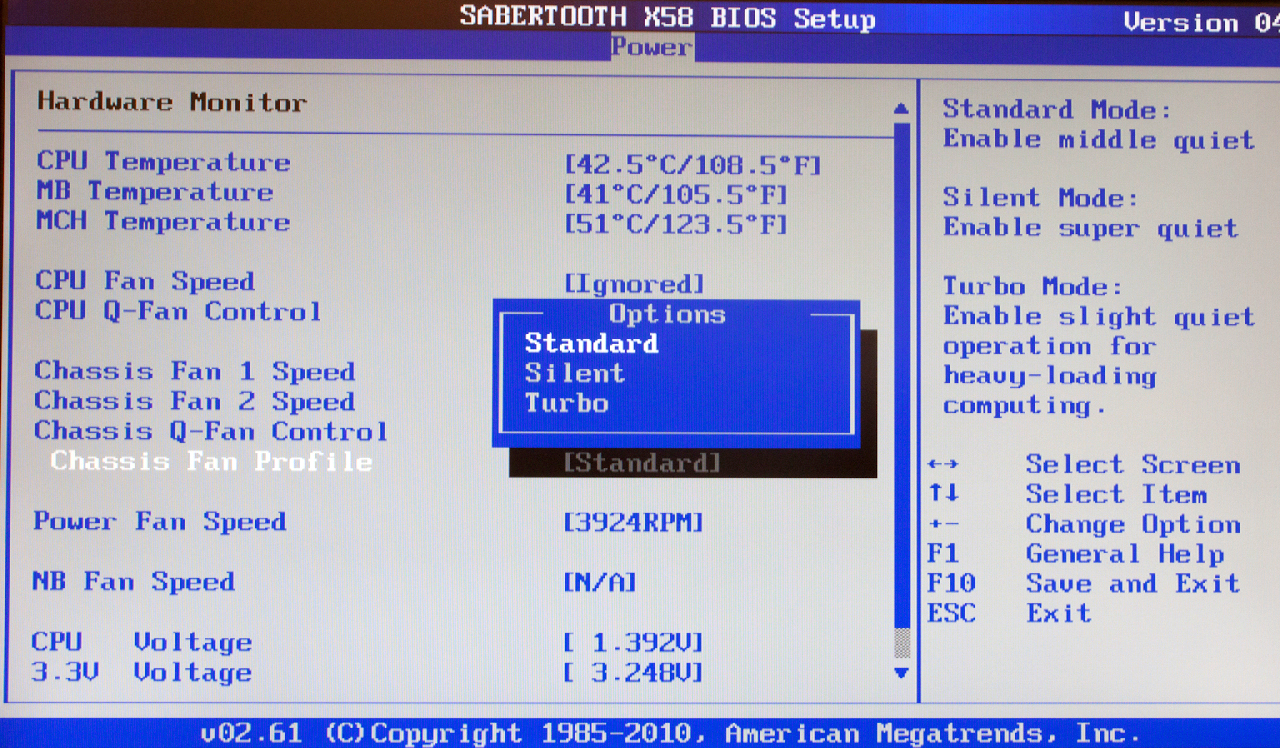Open the [Standard] value of Chassis Fan Profile
This screenshot has width=1280, height=748.
point(642,463)
